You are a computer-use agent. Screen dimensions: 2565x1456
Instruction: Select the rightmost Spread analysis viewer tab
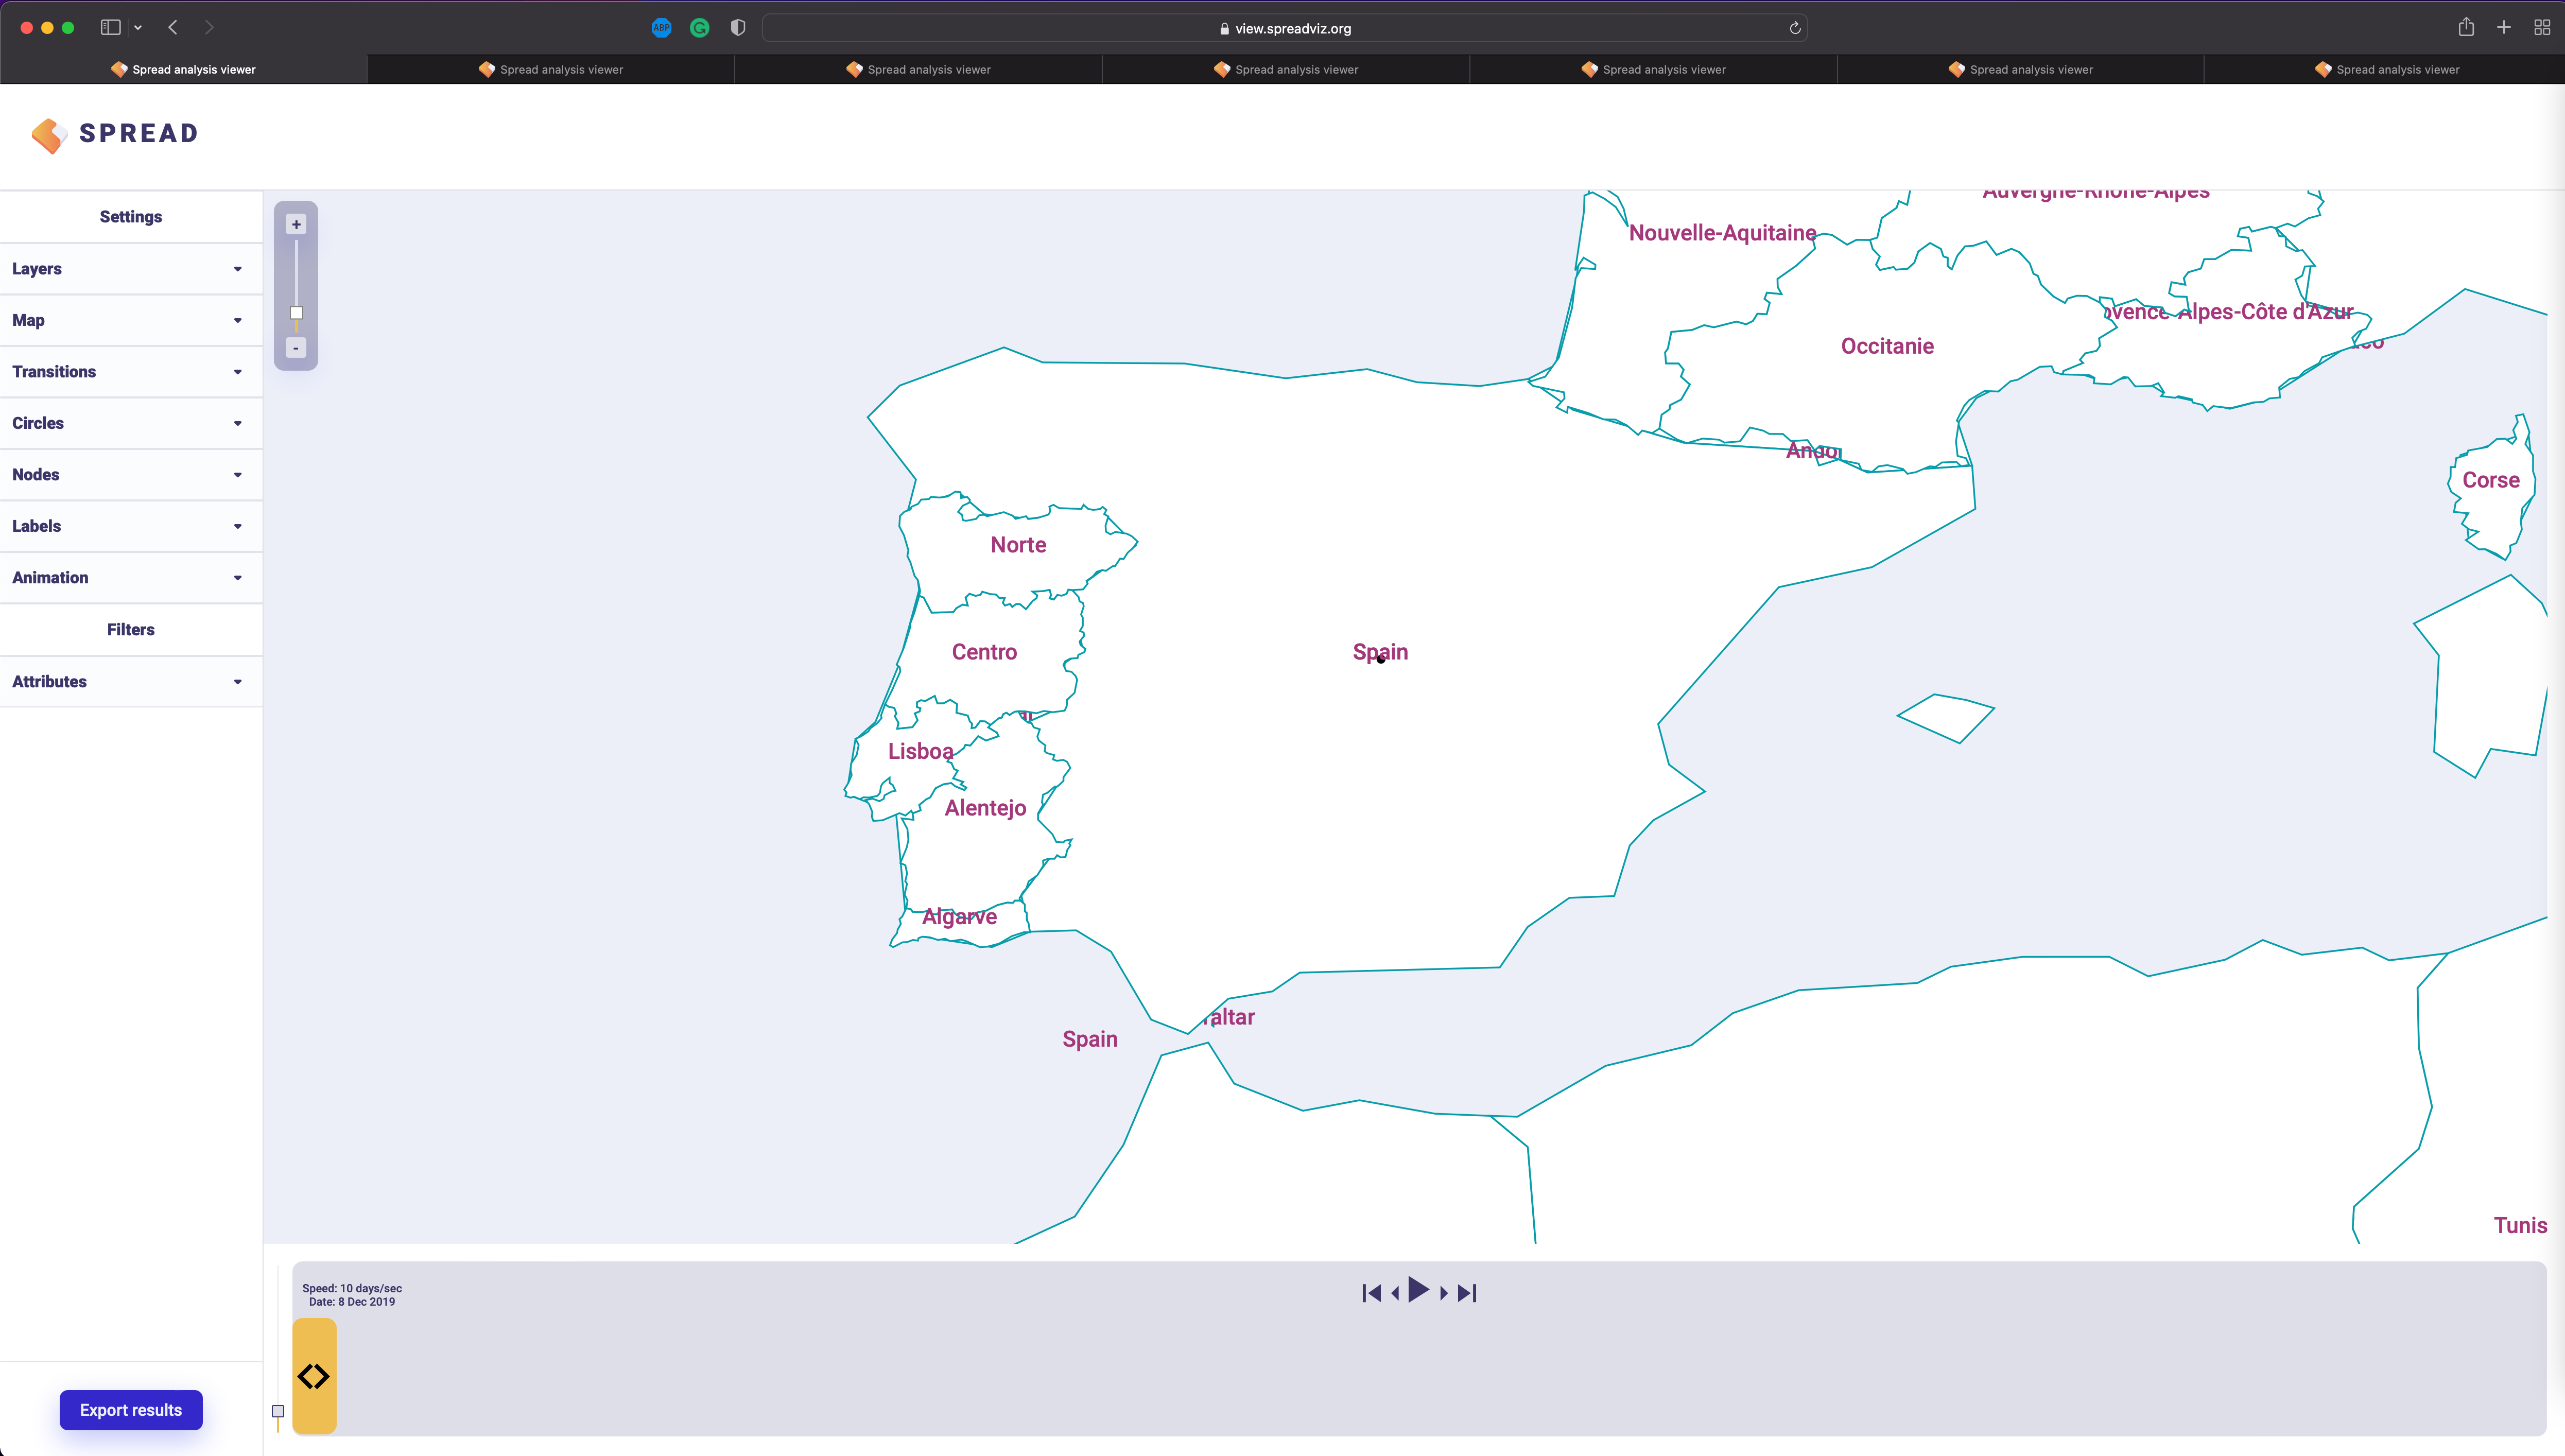pyautogui.click(x=2388, y=69)
